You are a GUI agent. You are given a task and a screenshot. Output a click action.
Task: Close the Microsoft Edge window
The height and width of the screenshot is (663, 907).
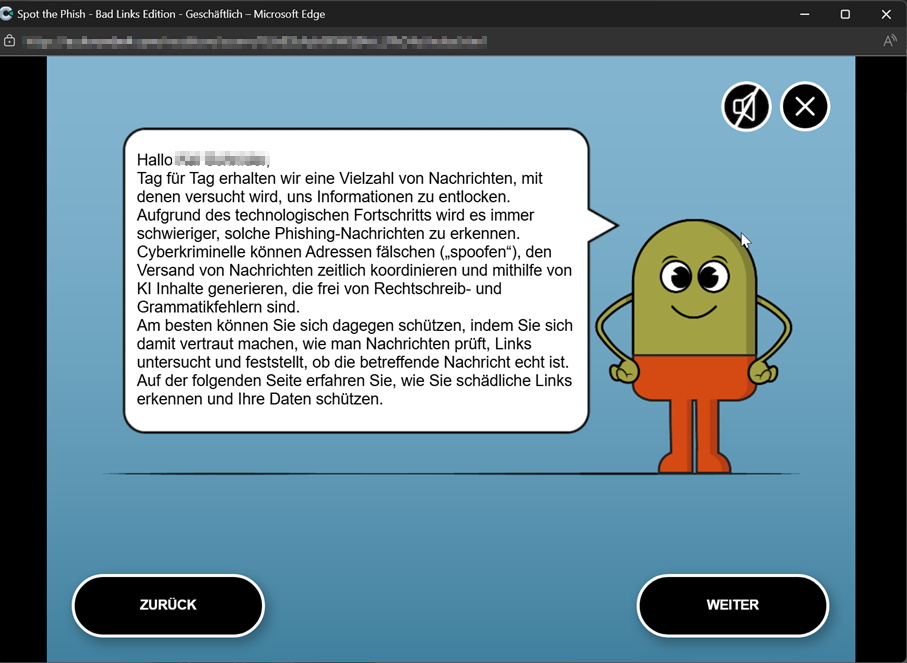(886, 14)
